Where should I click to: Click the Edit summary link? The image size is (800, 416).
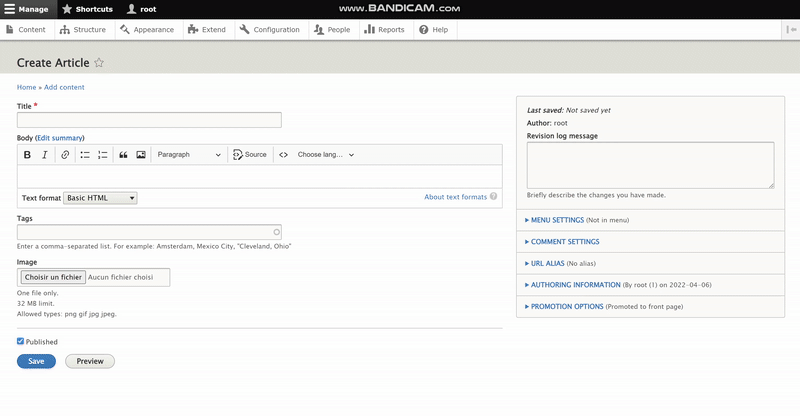pos(60,138)
